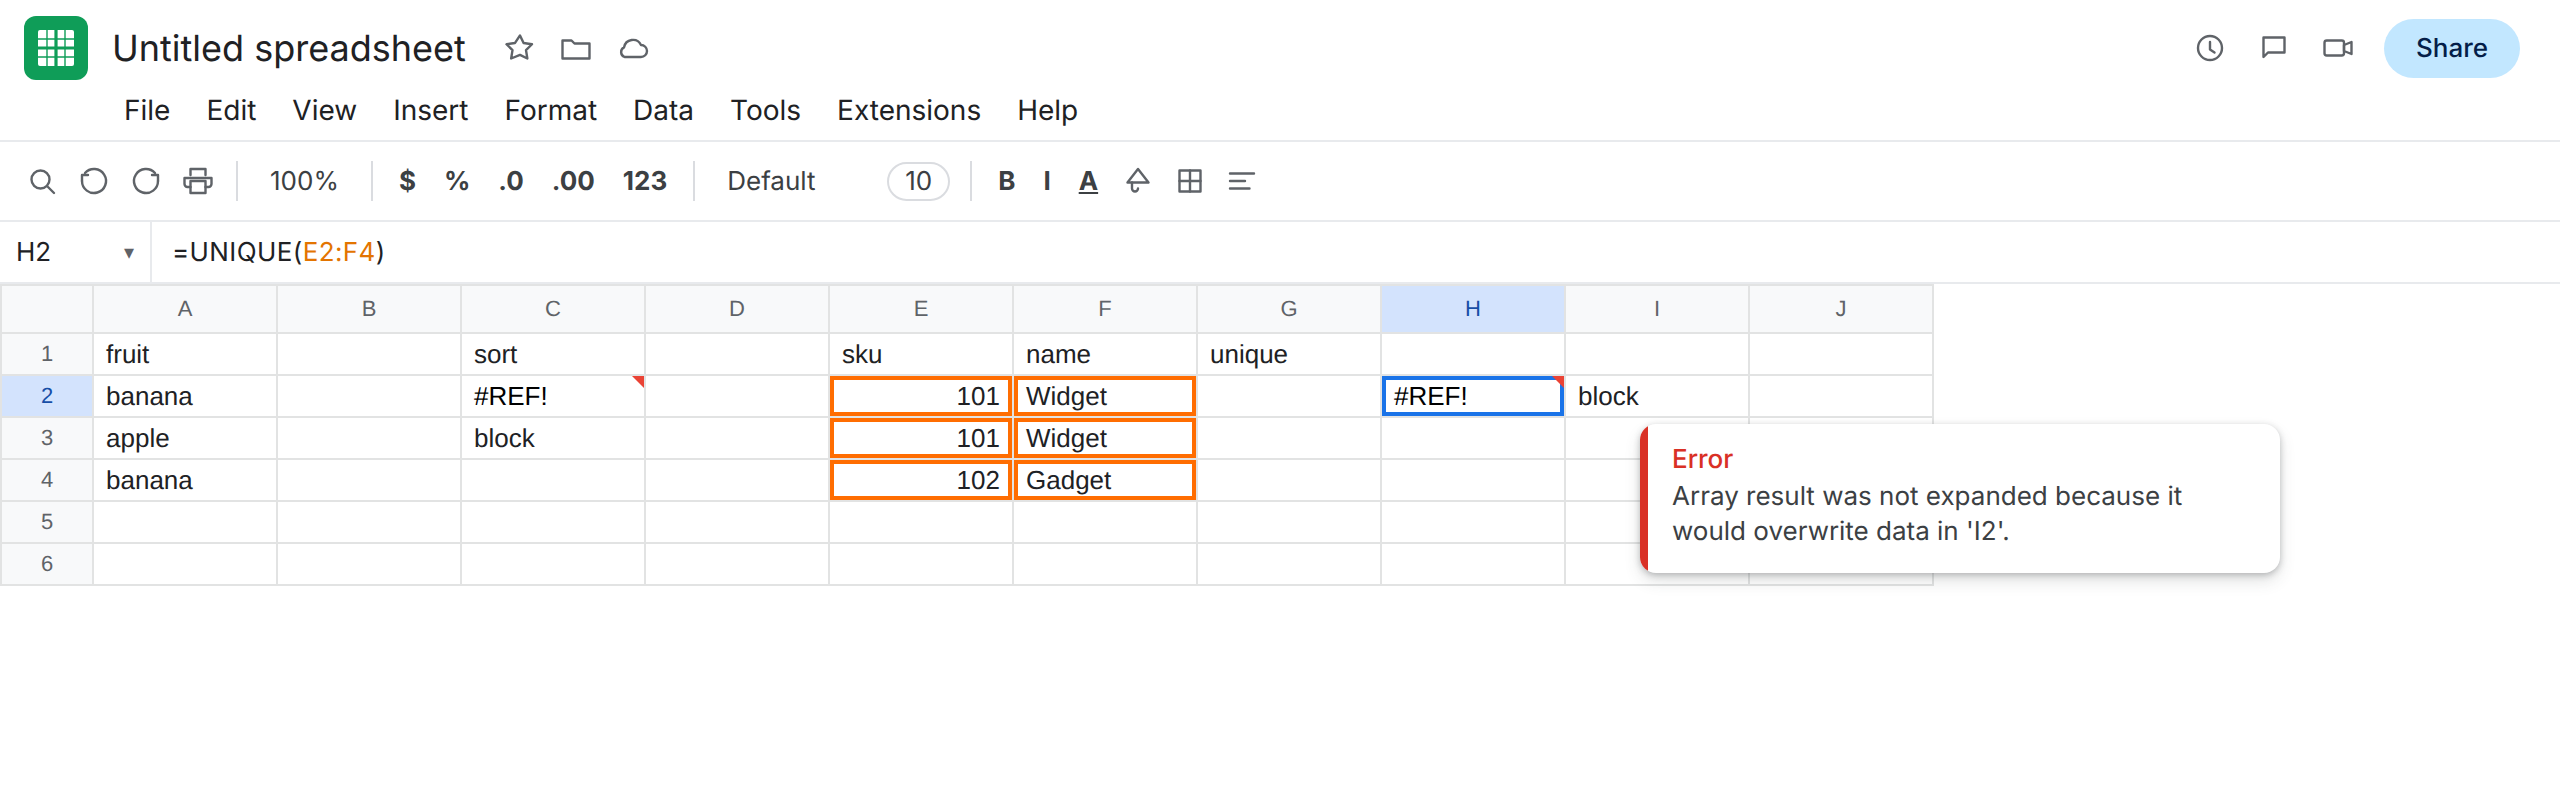The height and width of the screenshot is (800, 2560).
Task: Open the Default font dropdown
Action: point(771,181)
